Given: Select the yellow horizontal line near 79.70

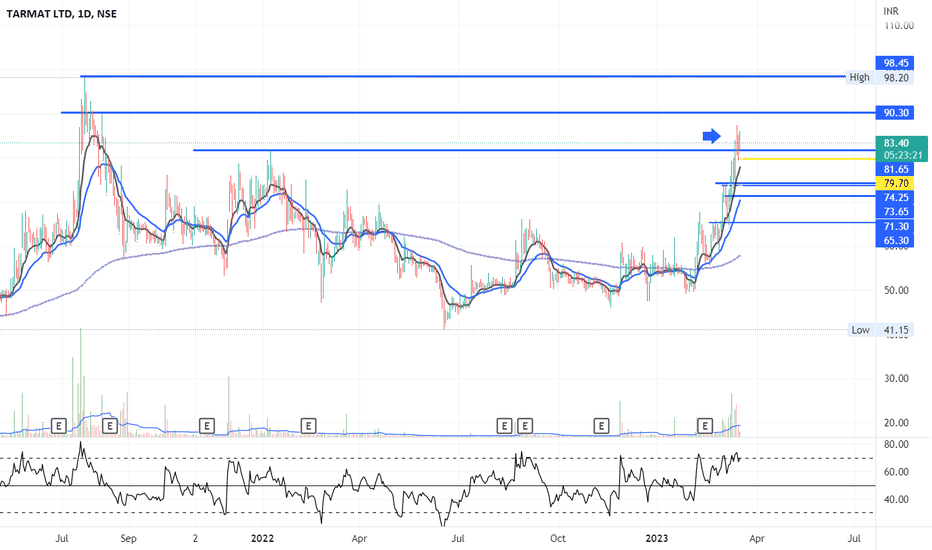Looking at the screenshot, I should coord(808,159).
